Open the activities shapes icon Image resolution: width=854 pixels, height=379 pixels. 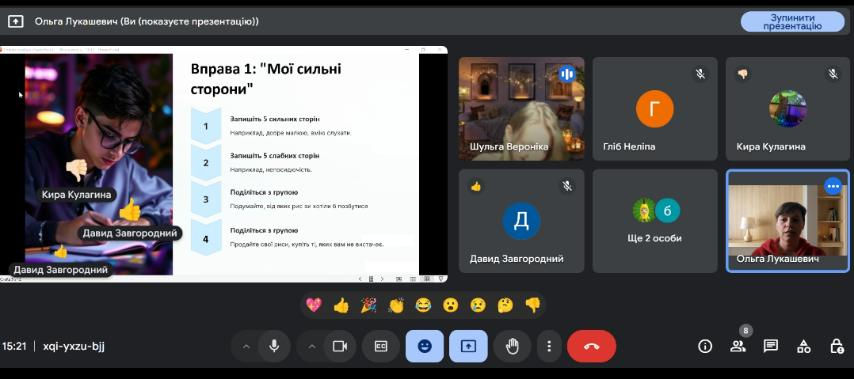(x=803, y=346)
